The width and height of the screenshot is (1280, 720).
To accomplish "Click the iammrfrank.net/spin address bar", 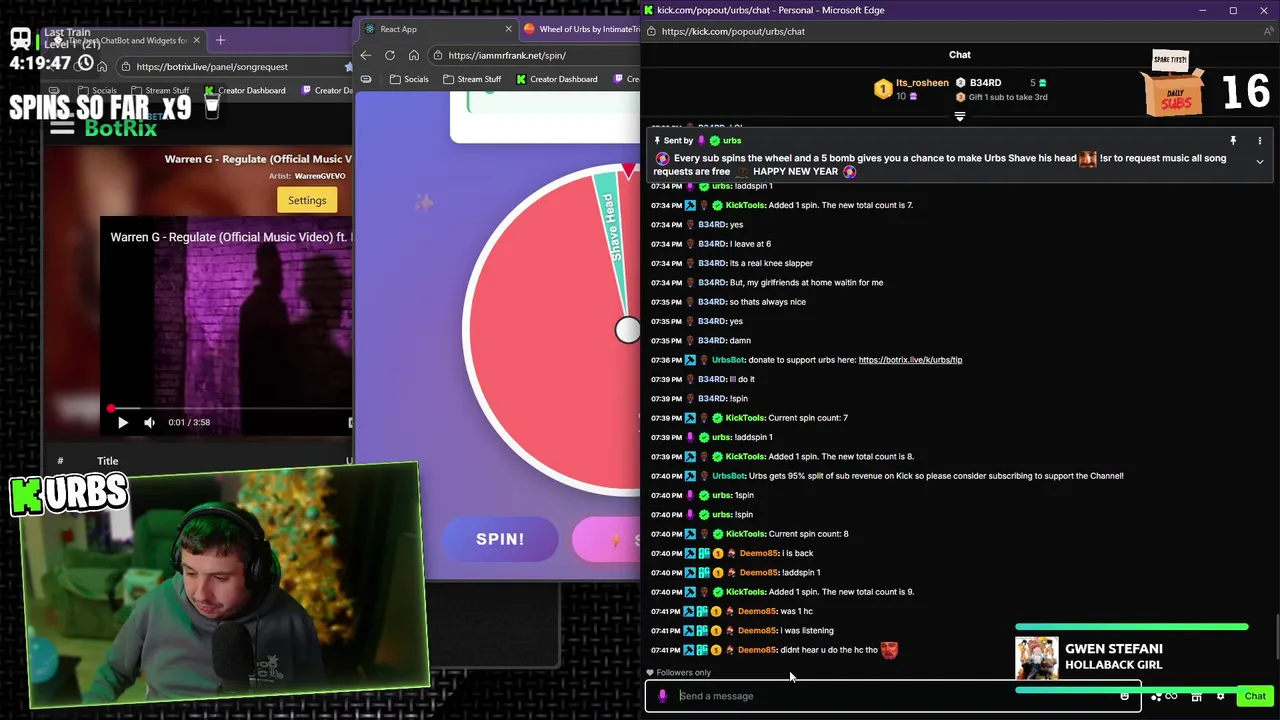I will [x=535, y=55].
